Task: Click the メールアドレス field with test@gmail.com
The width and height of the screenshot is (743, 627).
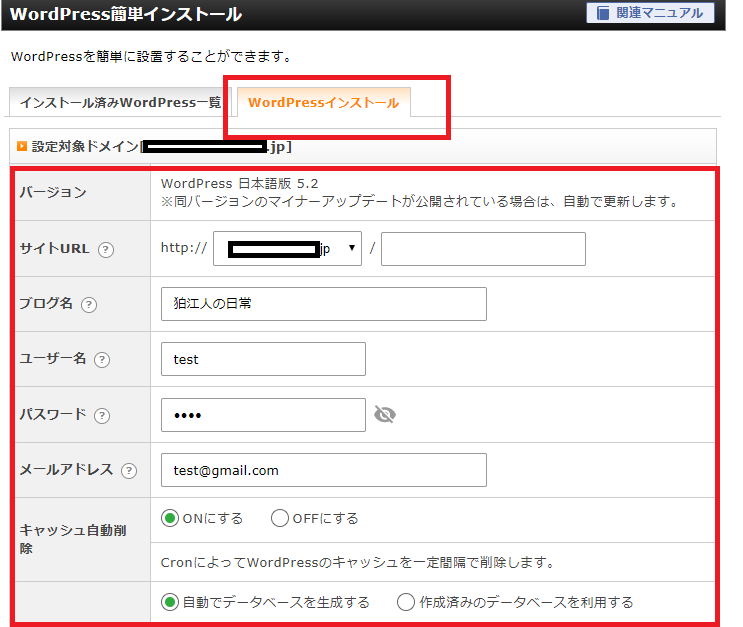Action: tap(323, 469)
